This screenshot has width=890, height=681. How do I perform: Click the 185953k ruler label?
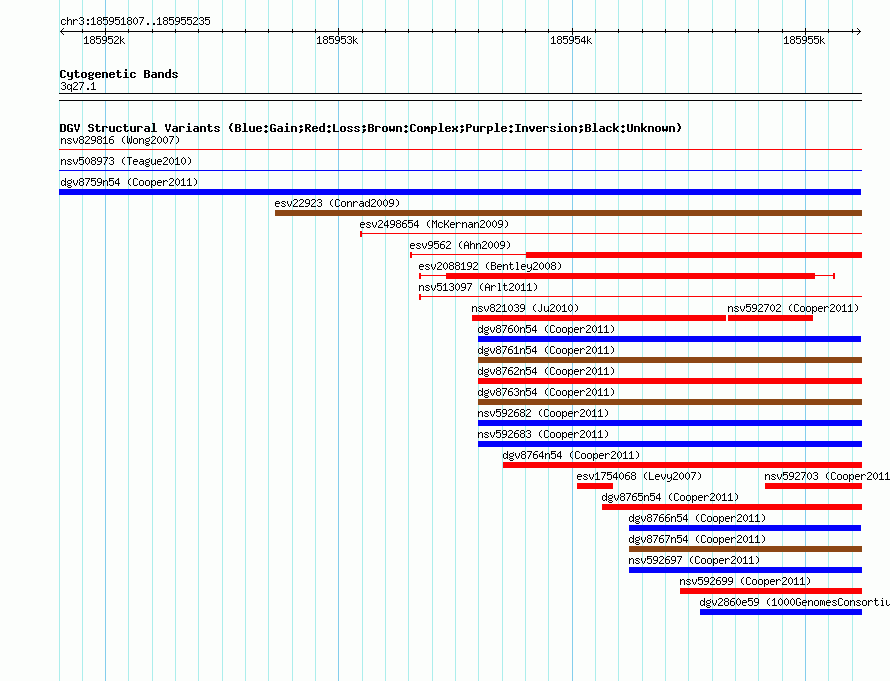[337, 40]
